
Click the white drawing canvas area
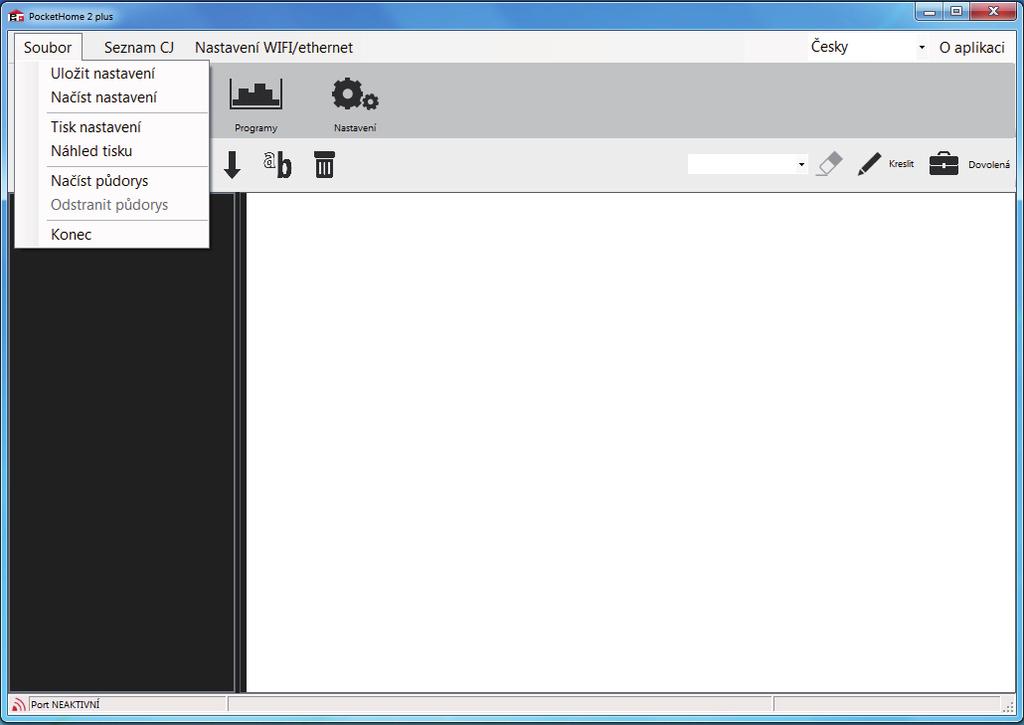click(630, 442)
